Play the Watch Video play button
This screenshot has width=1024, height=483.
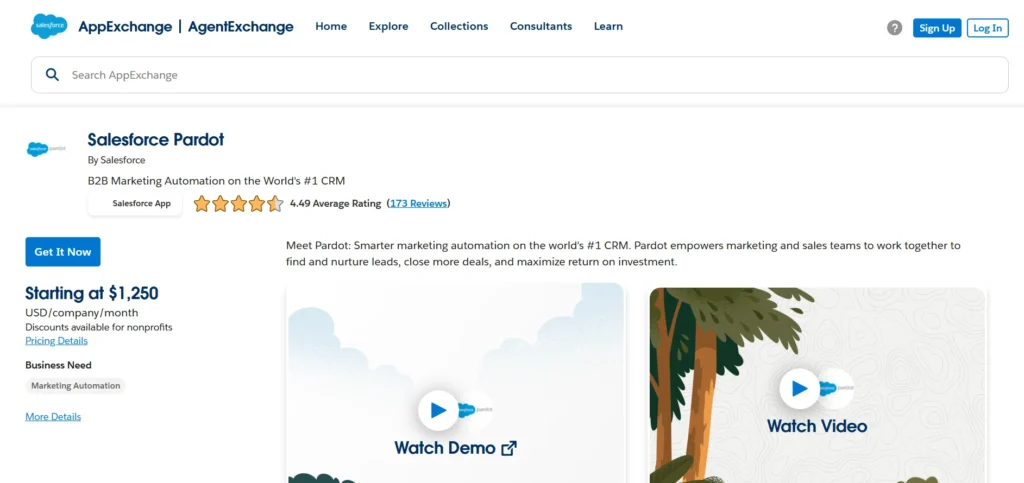[x=799, y=388]
